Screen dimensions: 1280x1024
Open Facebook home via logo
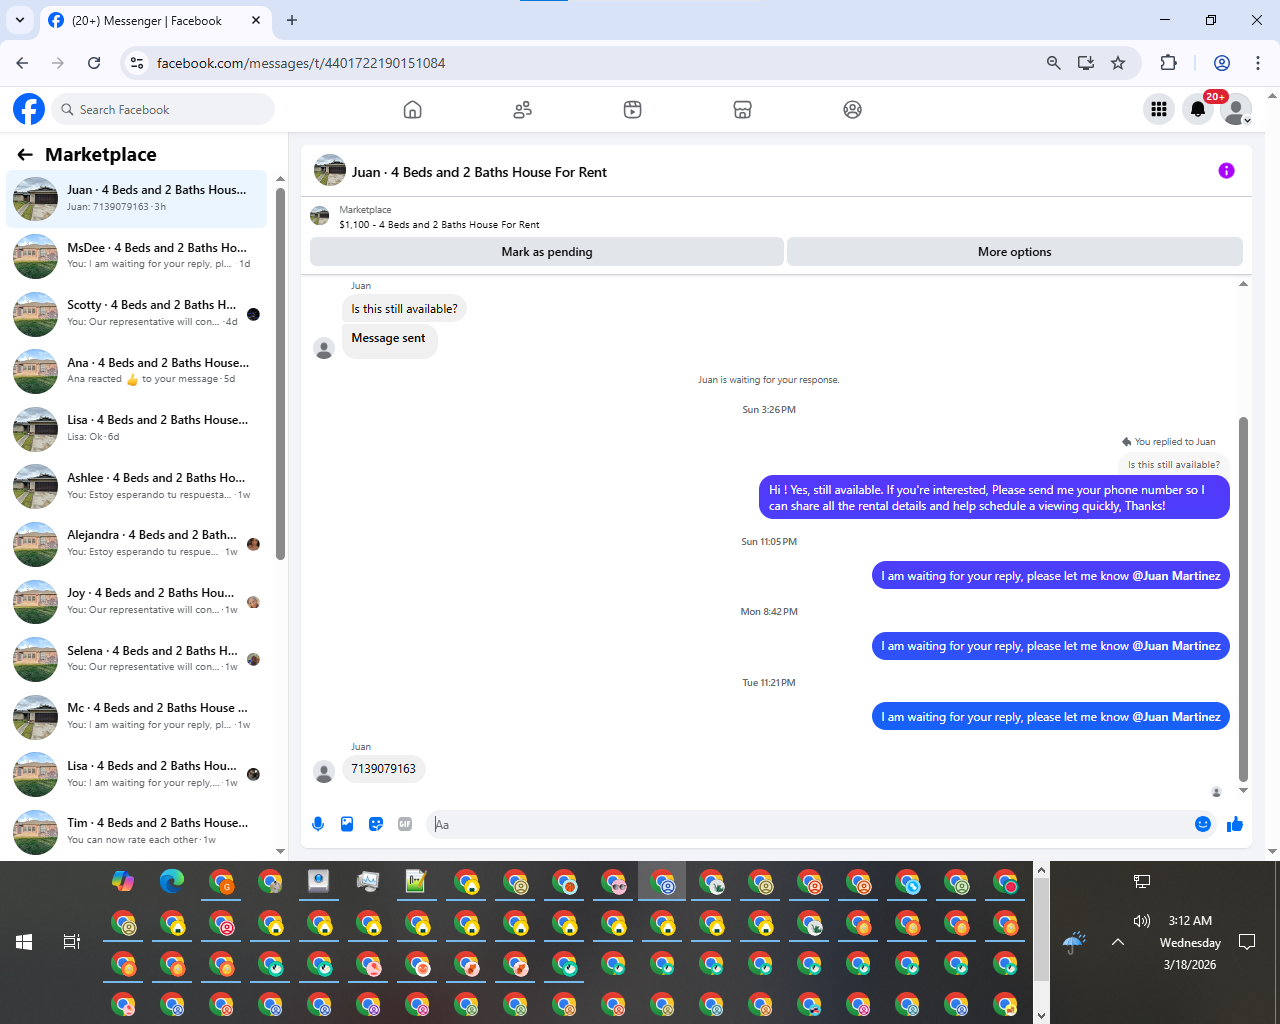[29, 109]
